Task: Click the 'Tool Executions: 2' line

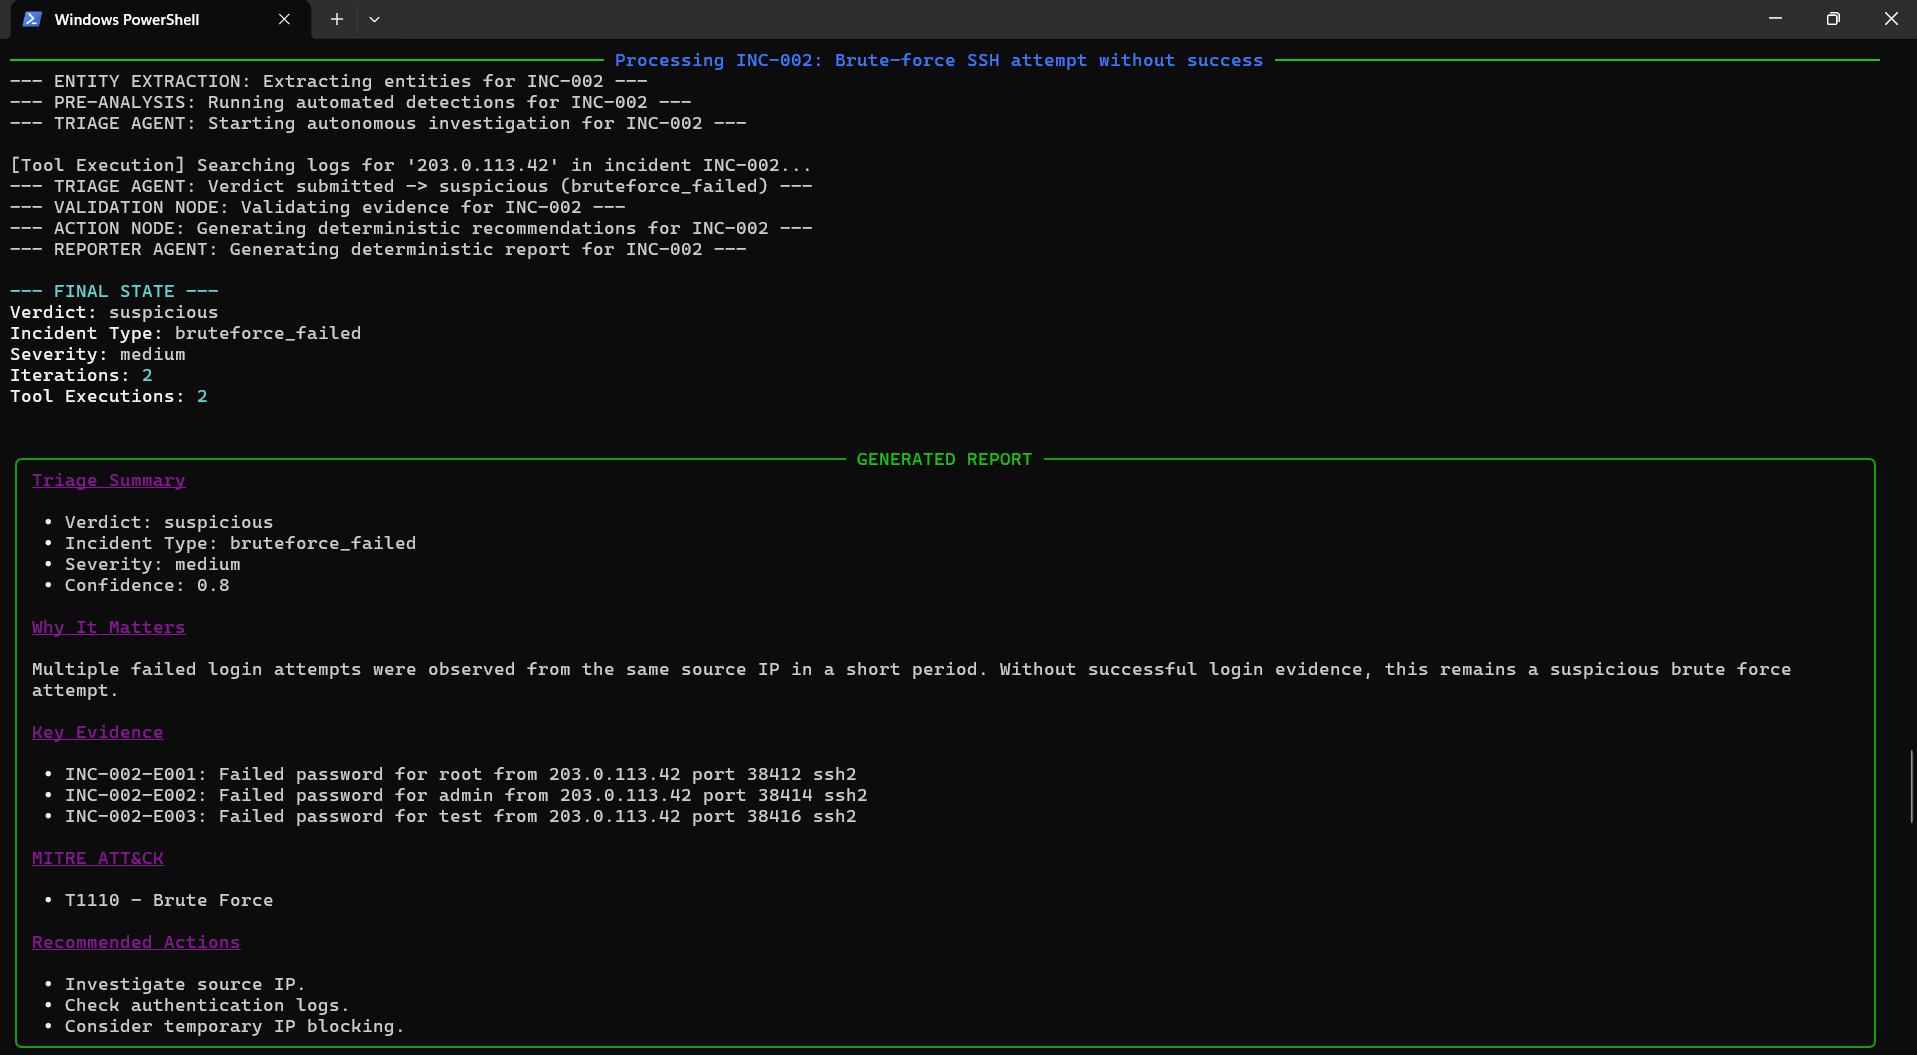Action: (x=109, y=396)
